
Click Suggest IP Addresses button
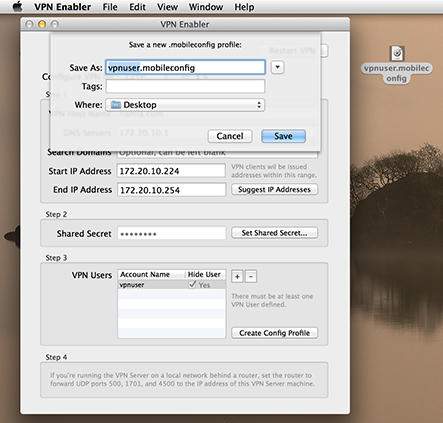(x=274, y=189)
